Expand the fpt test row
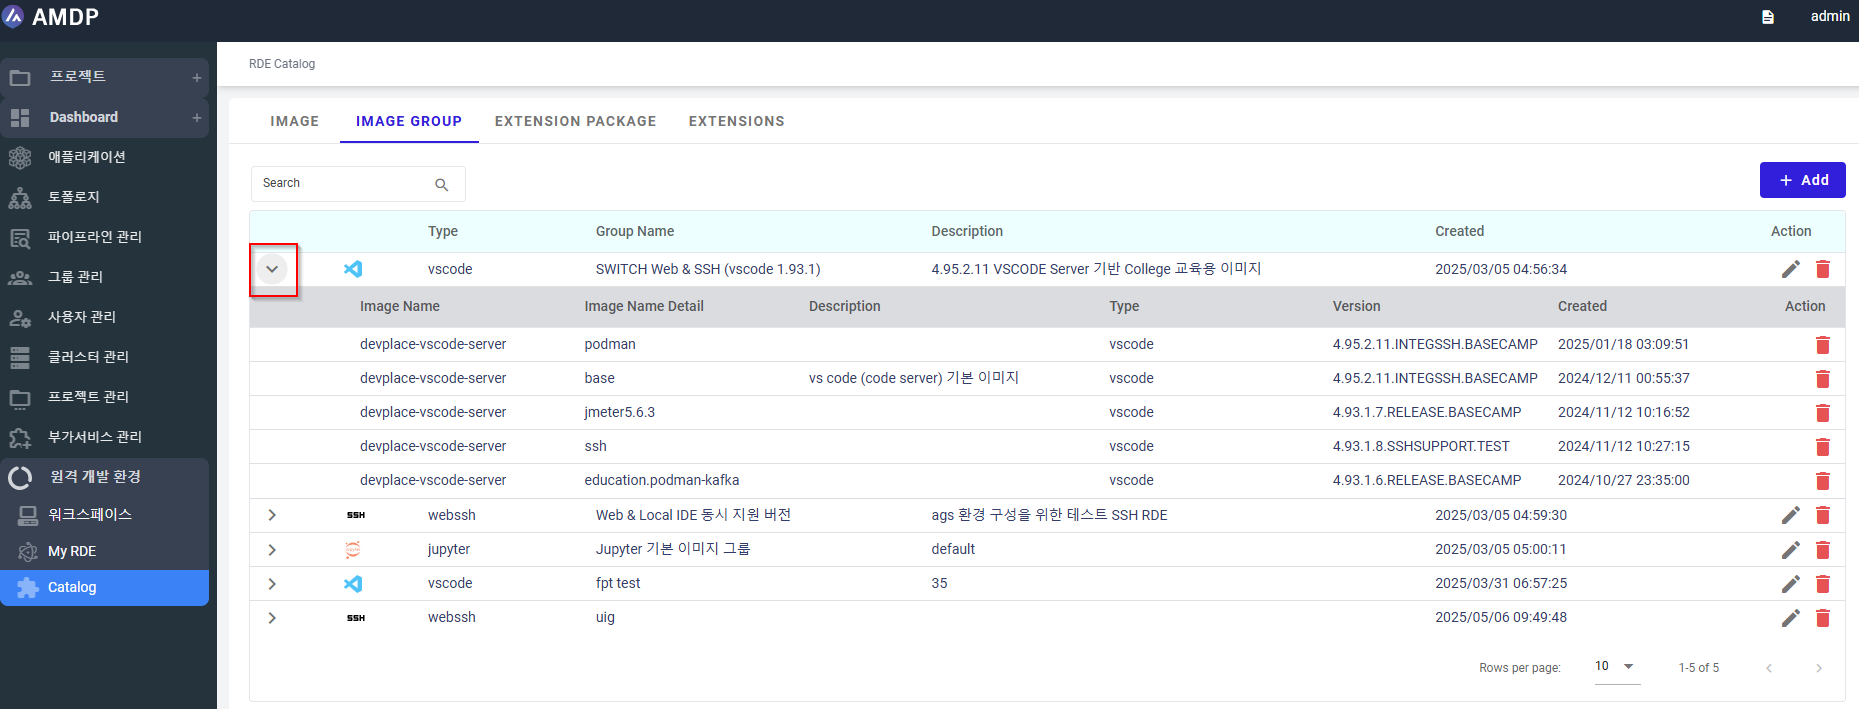The width and height of the screenshot is (1859, 709). coord(272,584)
